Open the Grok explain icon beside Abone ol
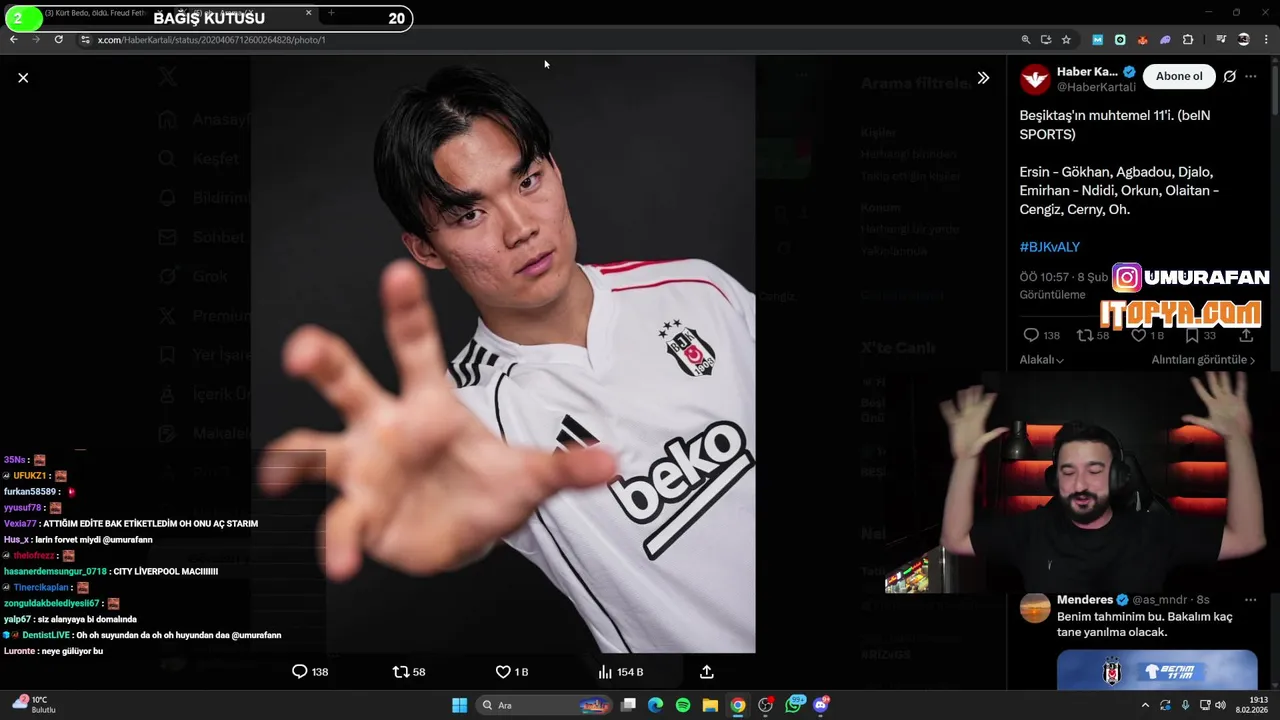The width and height of the screenshot is (1280, 720). (1229, 76)
